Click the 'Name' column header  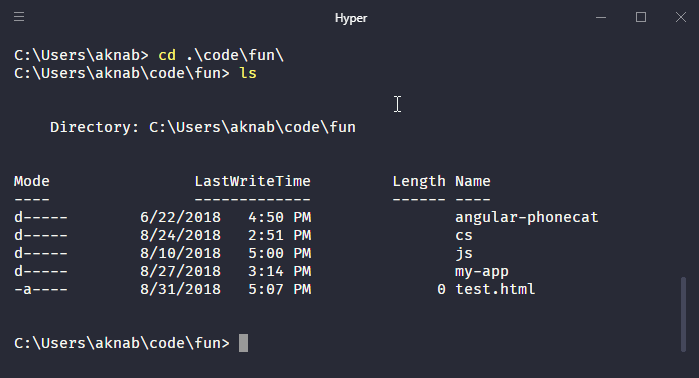tap(473, 181)
